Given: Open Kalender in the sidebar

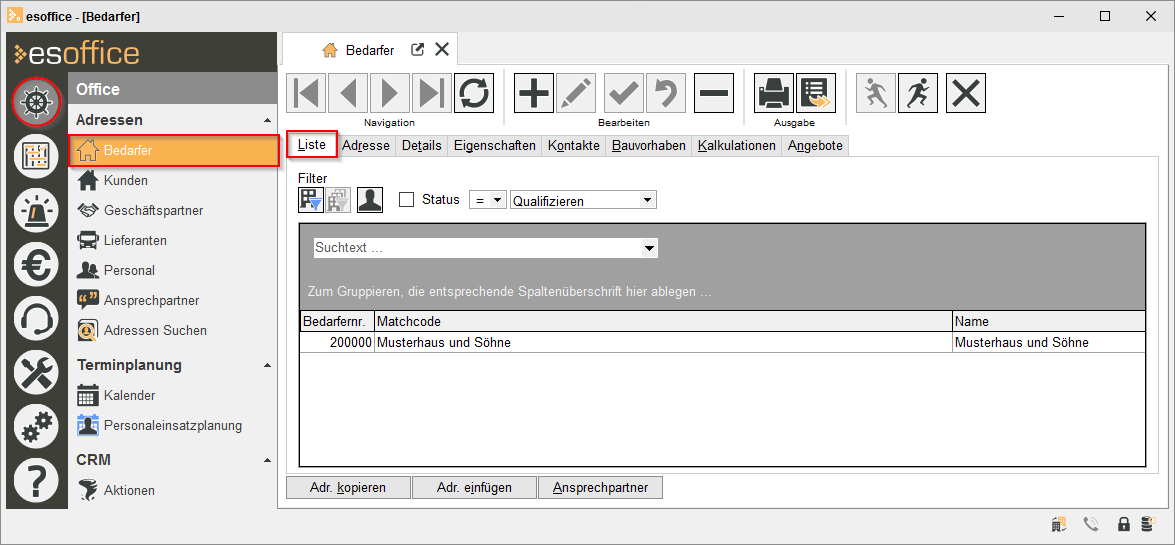Looking at the screenshot, I should pos(173,395).
